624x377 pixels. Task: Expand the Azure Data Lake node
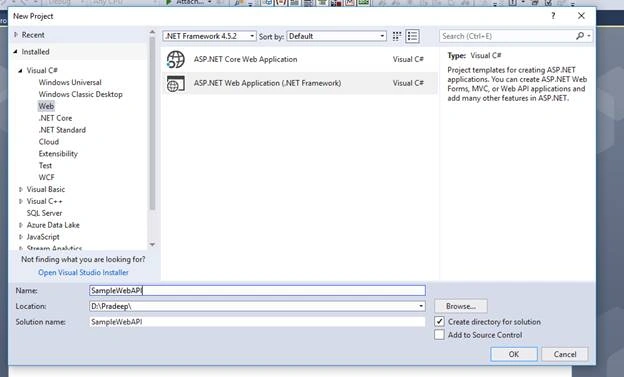pyautogui.click(x=21, y=225)
